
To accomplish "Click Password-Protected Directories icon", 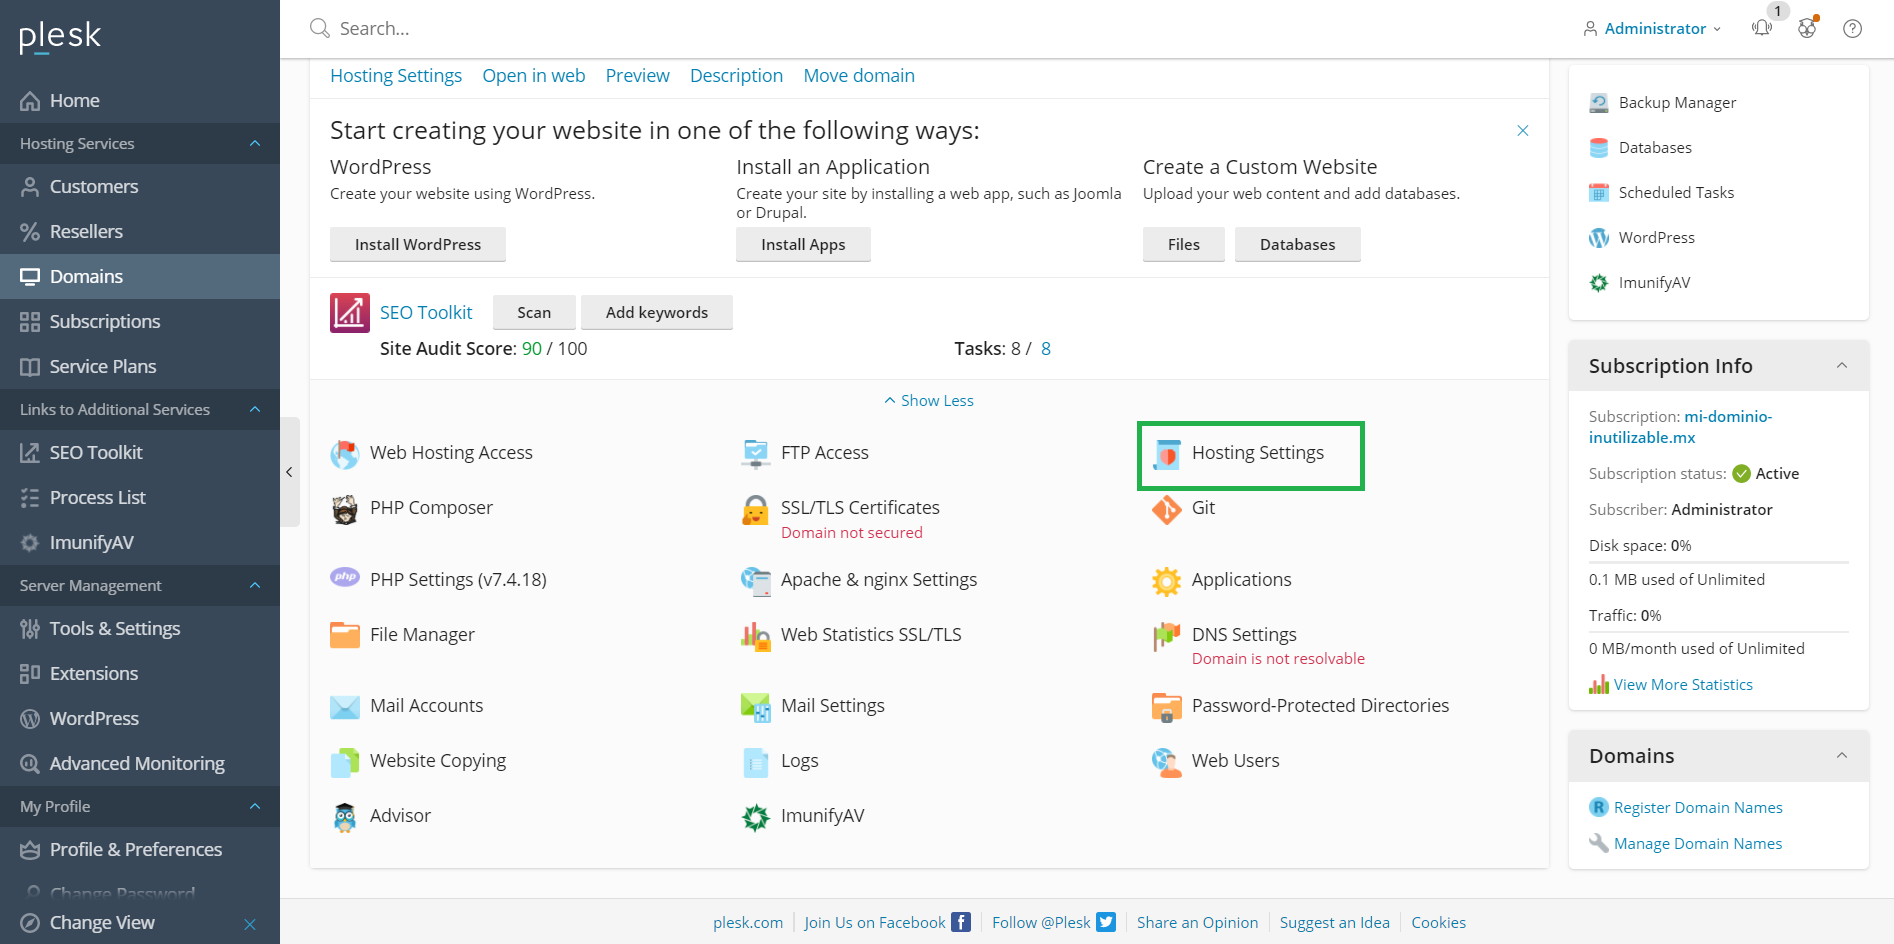I will pyautogui.click(x=1167, y=707).
